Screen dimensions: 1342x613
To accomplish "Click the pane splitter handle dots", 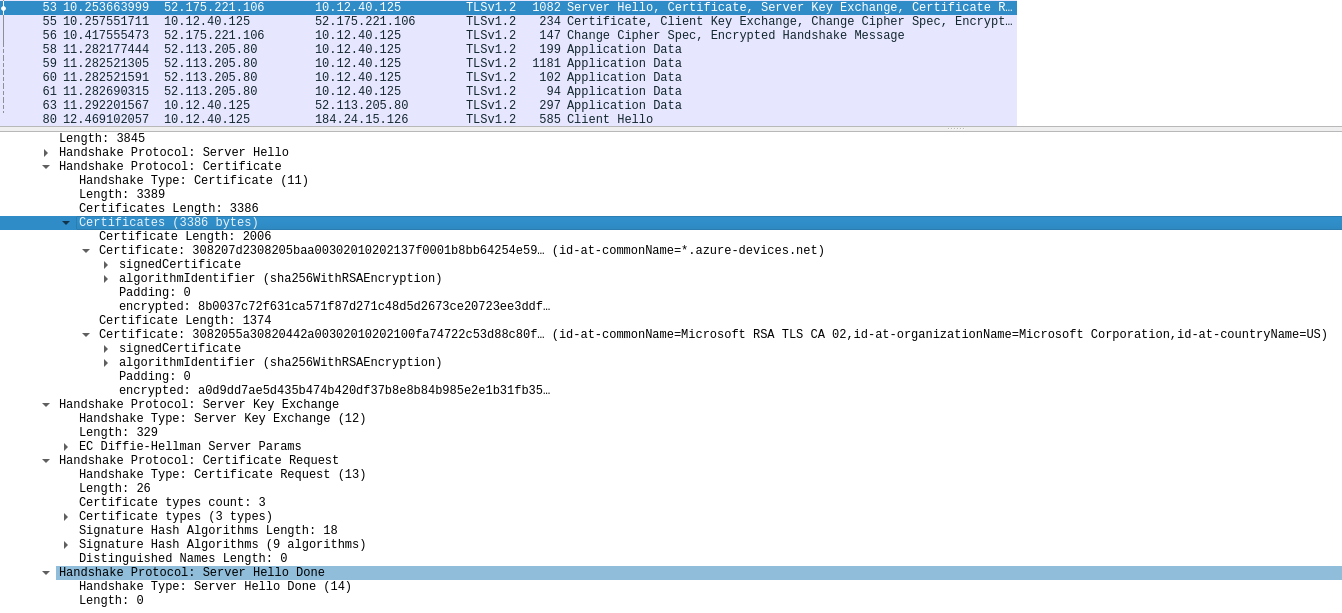I will pos(956,129).
